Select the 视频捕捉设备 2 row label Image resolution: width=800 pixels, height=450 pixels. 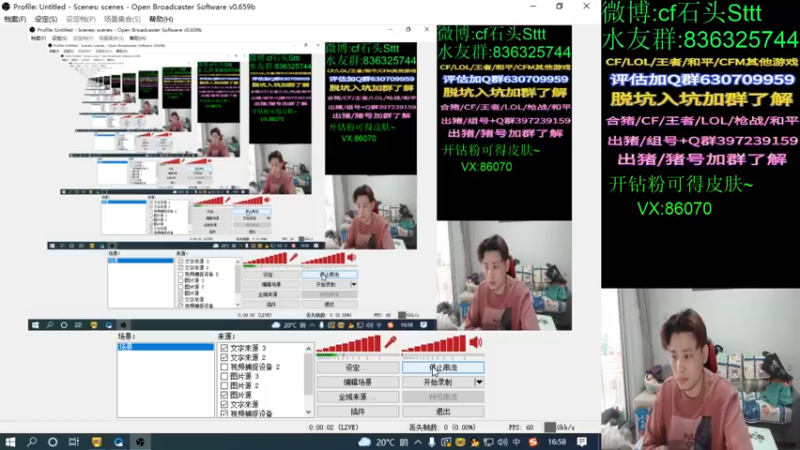click(x=255, y=367)
